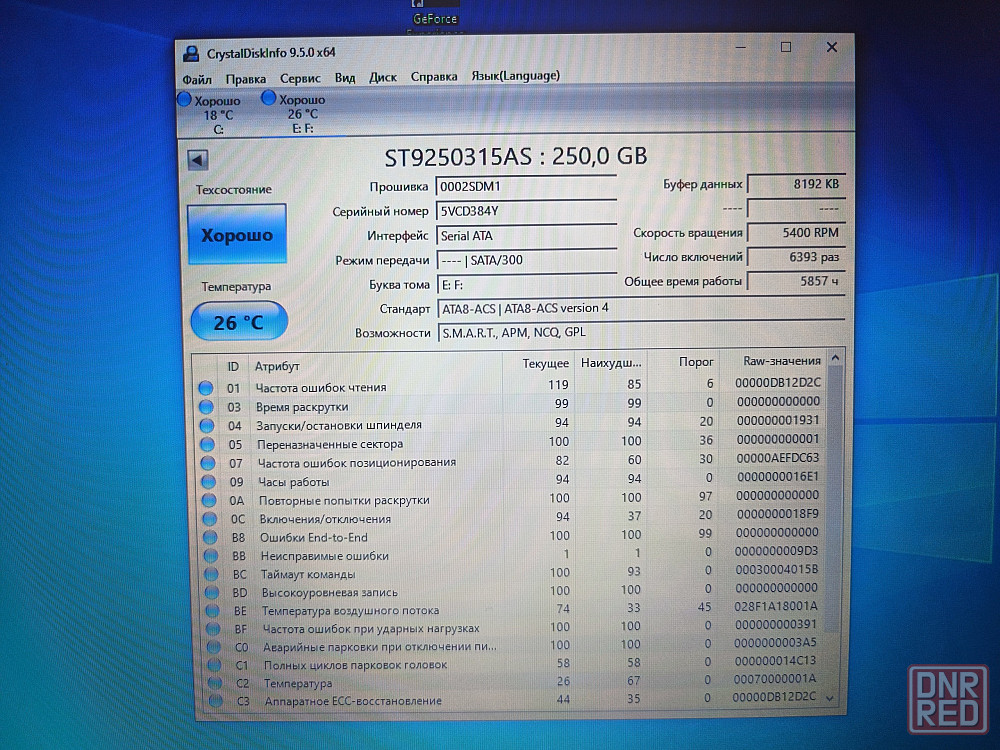This screenshot has width=1000, height=750.
Task: Click status icon for Часы работы
Action: tap(209, 482)
